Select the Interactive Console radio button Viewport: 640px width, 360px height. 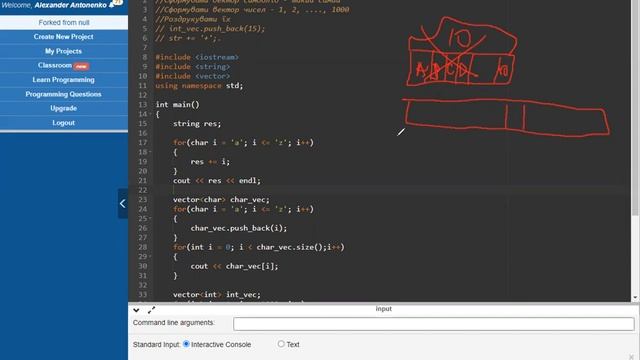click(x=186, y=344)
